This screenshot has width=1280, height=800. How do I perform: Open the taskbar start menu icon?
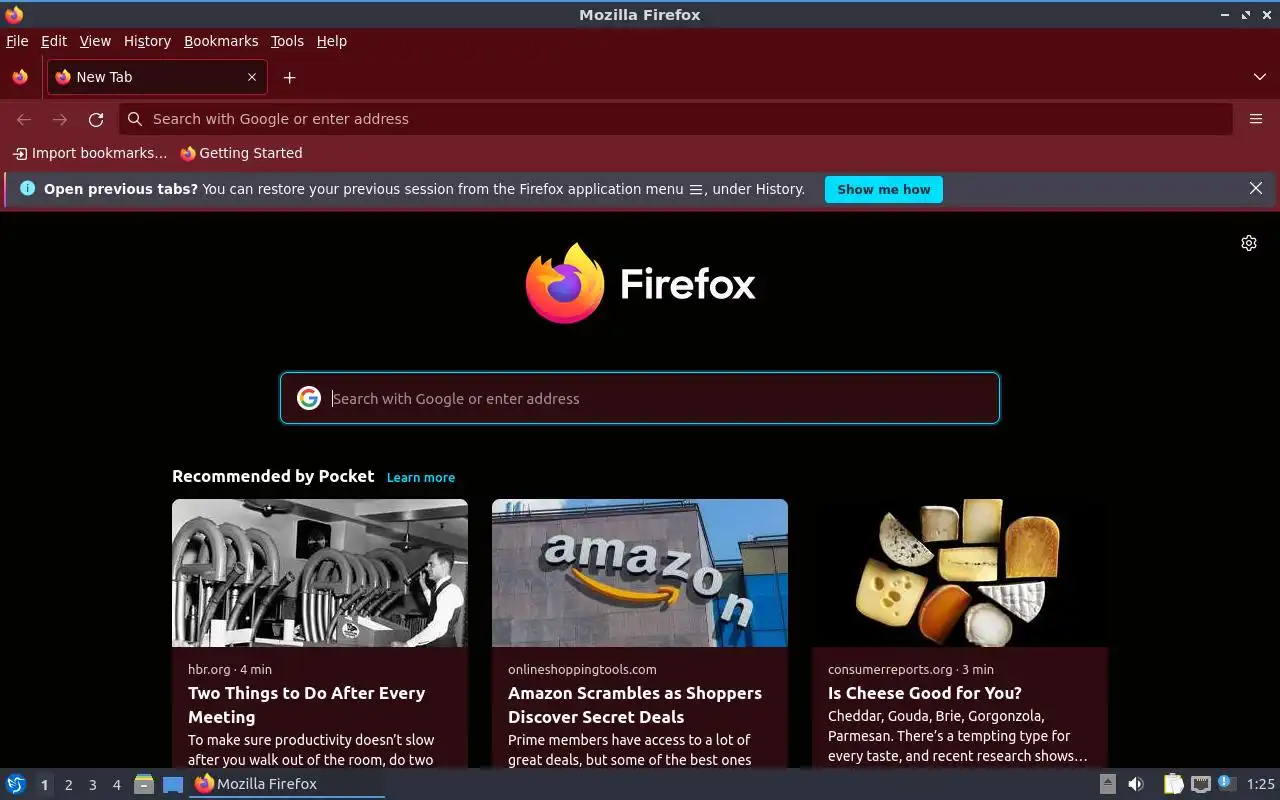[16, 784]
